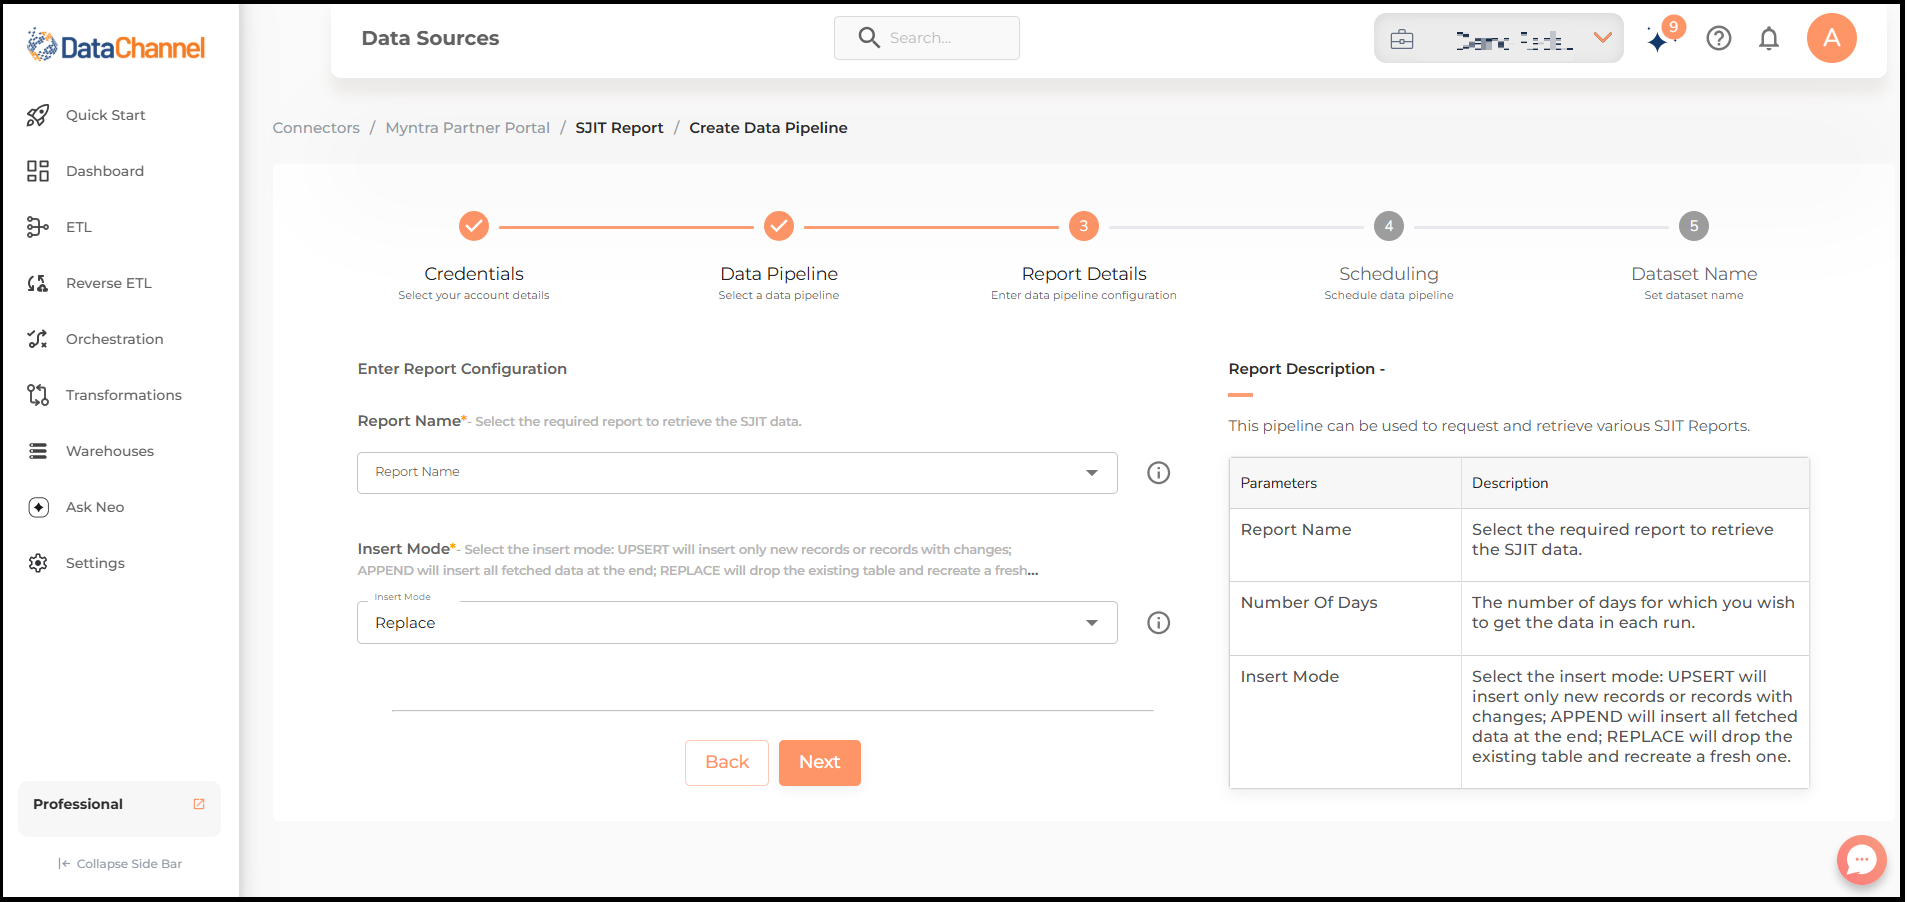The width and height of the screenshot is (1907, 902).
Task: Open Ask Neo menu item
Action: pos(95,507)
